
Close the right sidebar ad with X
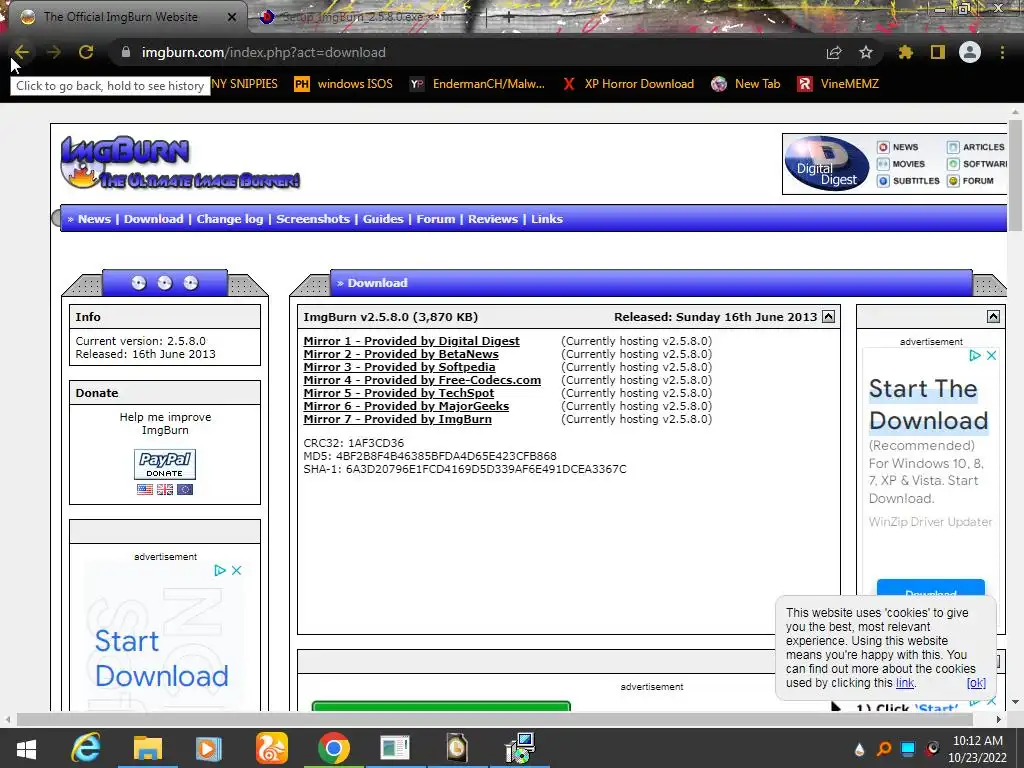coord(991,355)
